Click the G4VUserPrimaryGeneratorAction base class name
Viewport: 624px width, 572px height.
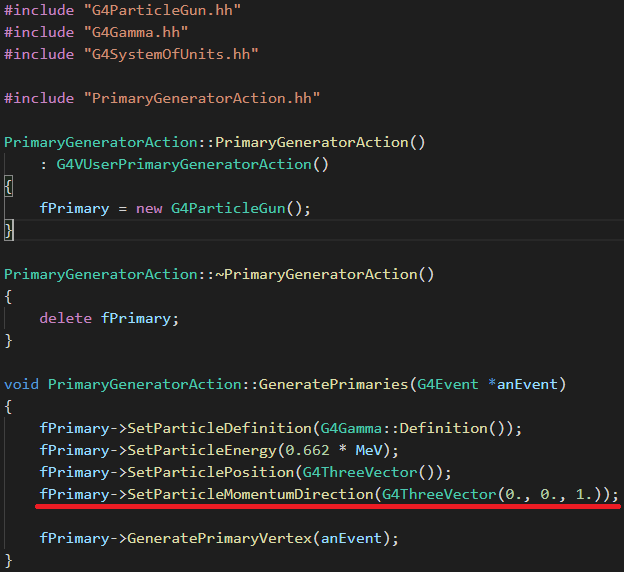tap(187, 164)
